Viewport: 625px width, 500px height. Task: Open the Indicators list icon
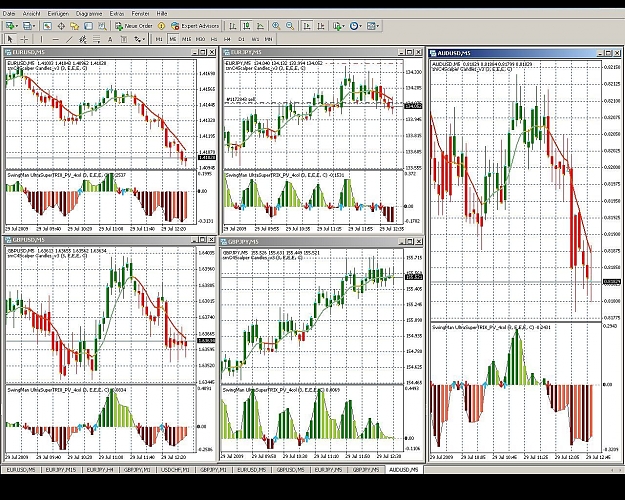pyautogui.click(x=337, y=26)
